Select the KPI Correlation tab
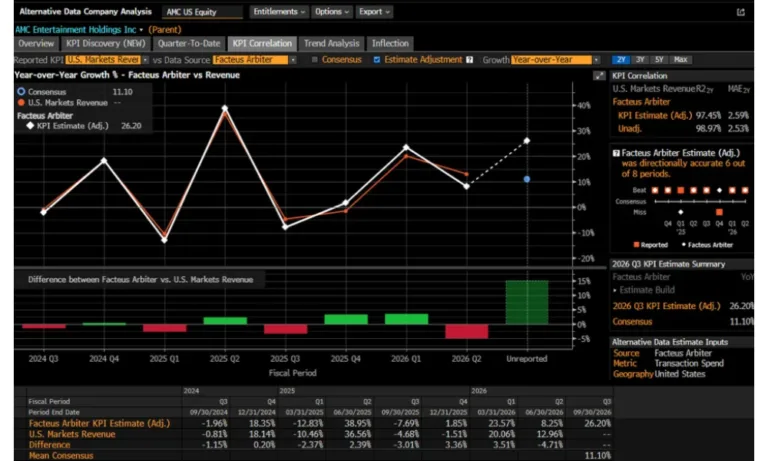The width and height of the screenshot is (768, 461). point(262,44)
